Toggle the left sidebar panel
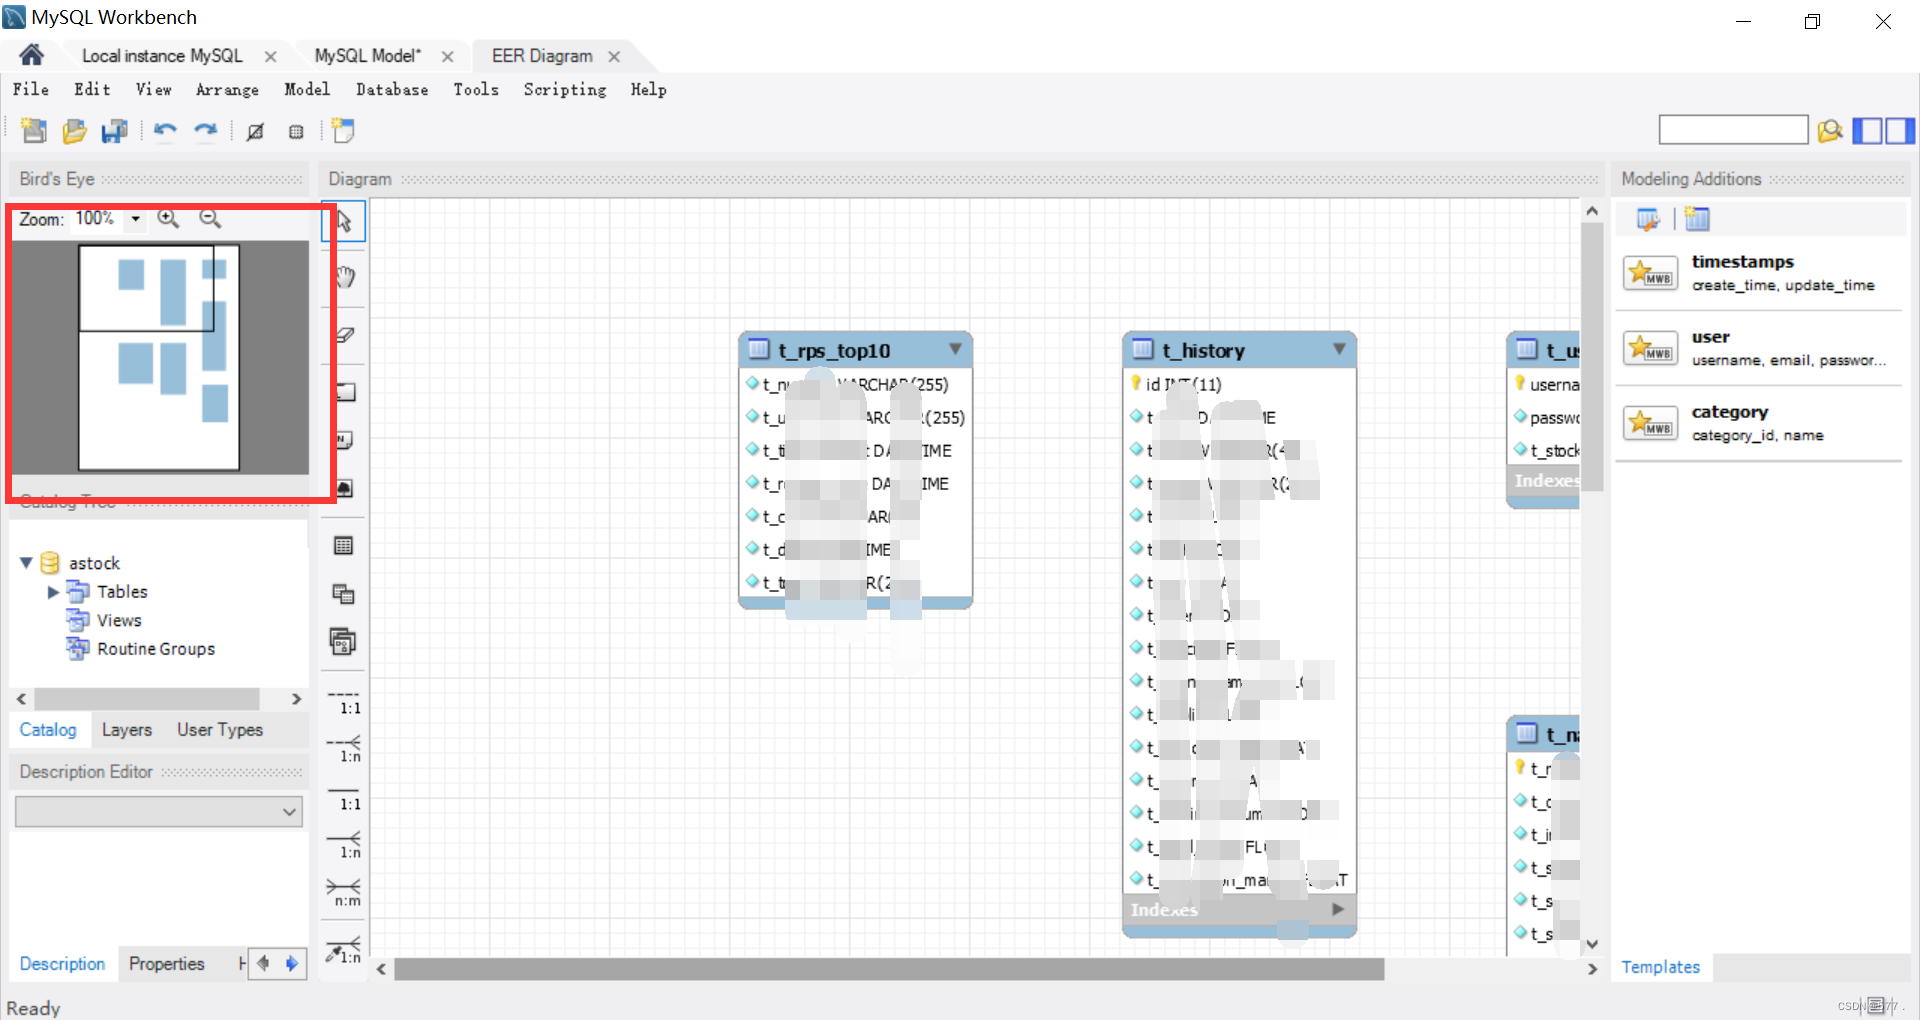 click(1868, 131)
